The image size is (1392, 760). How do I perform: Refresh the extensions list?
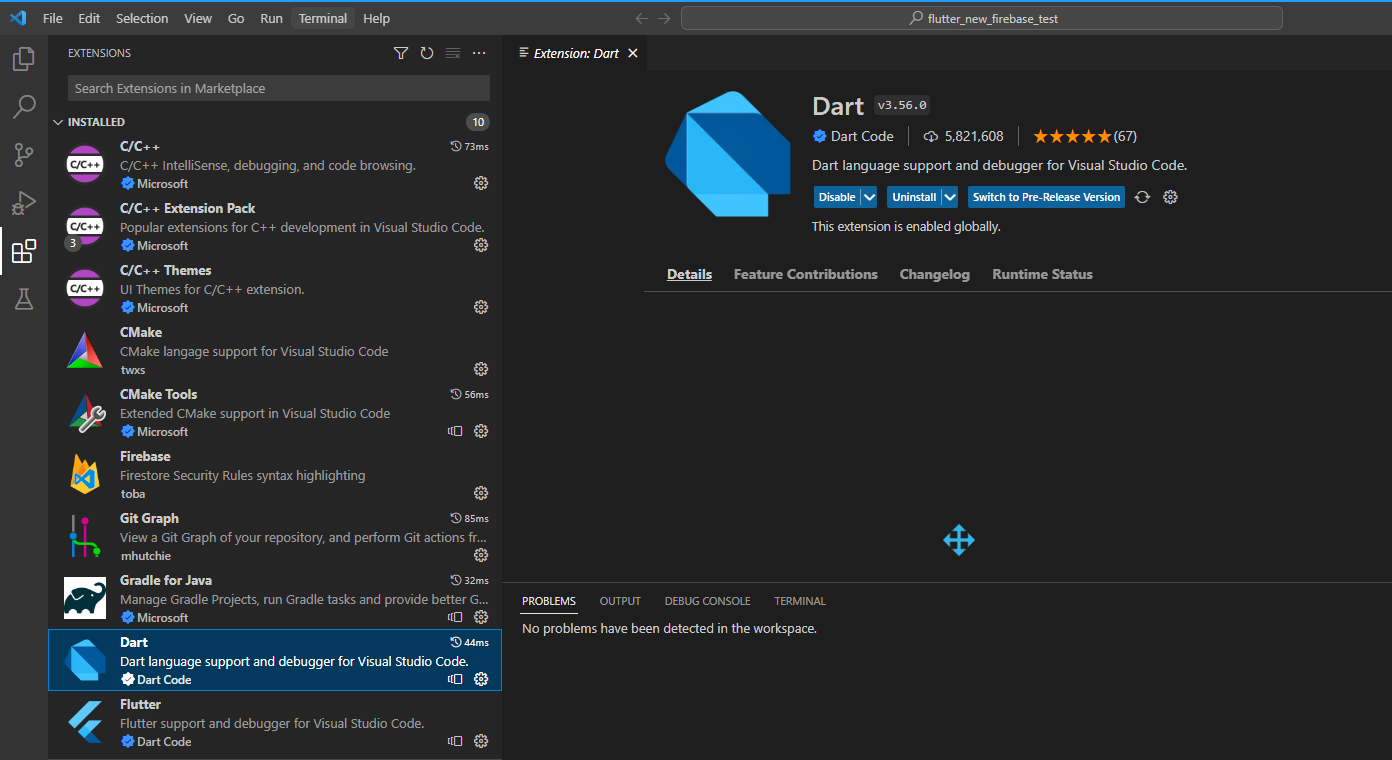pos(427,53)
